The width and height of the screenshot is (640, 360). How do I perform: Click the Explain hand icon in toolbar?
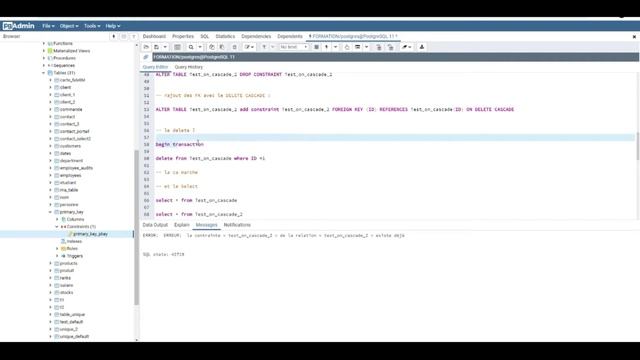point(347,47)
